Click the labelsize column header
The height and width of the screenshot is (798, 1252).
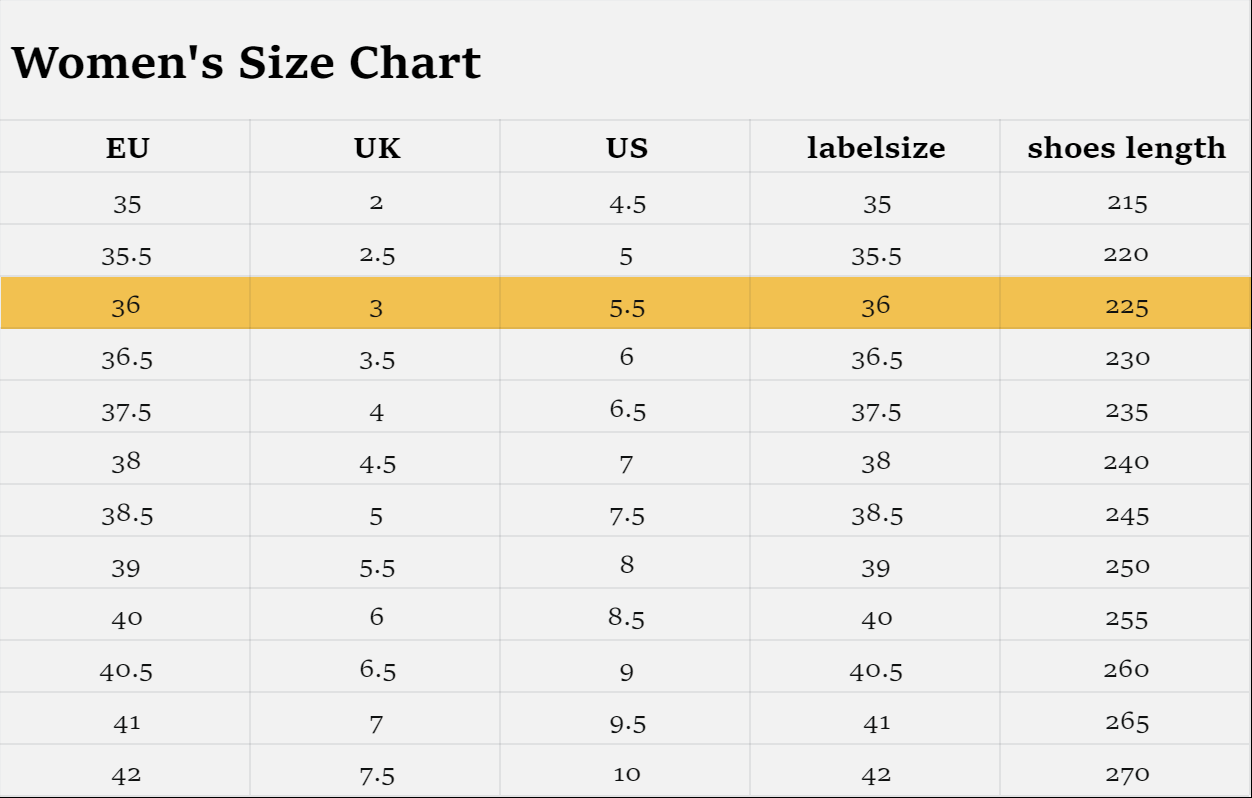[x=876, y=148]
